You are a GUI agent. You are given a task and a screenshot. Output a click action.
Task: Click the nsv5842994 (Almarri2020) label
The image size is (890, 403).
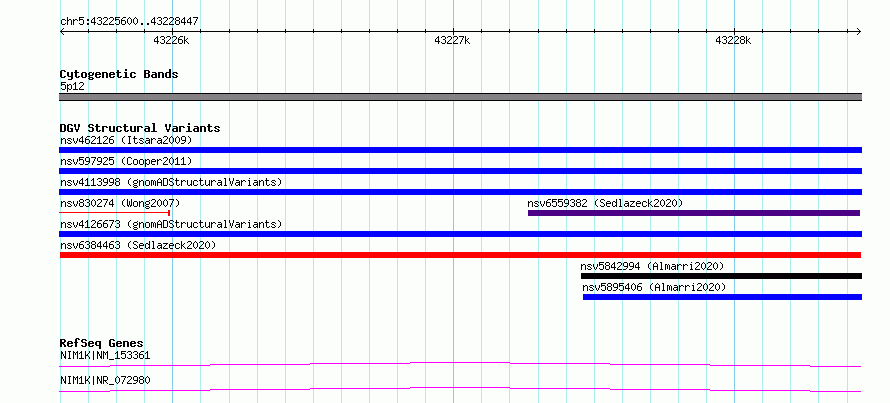coord(652,266)
